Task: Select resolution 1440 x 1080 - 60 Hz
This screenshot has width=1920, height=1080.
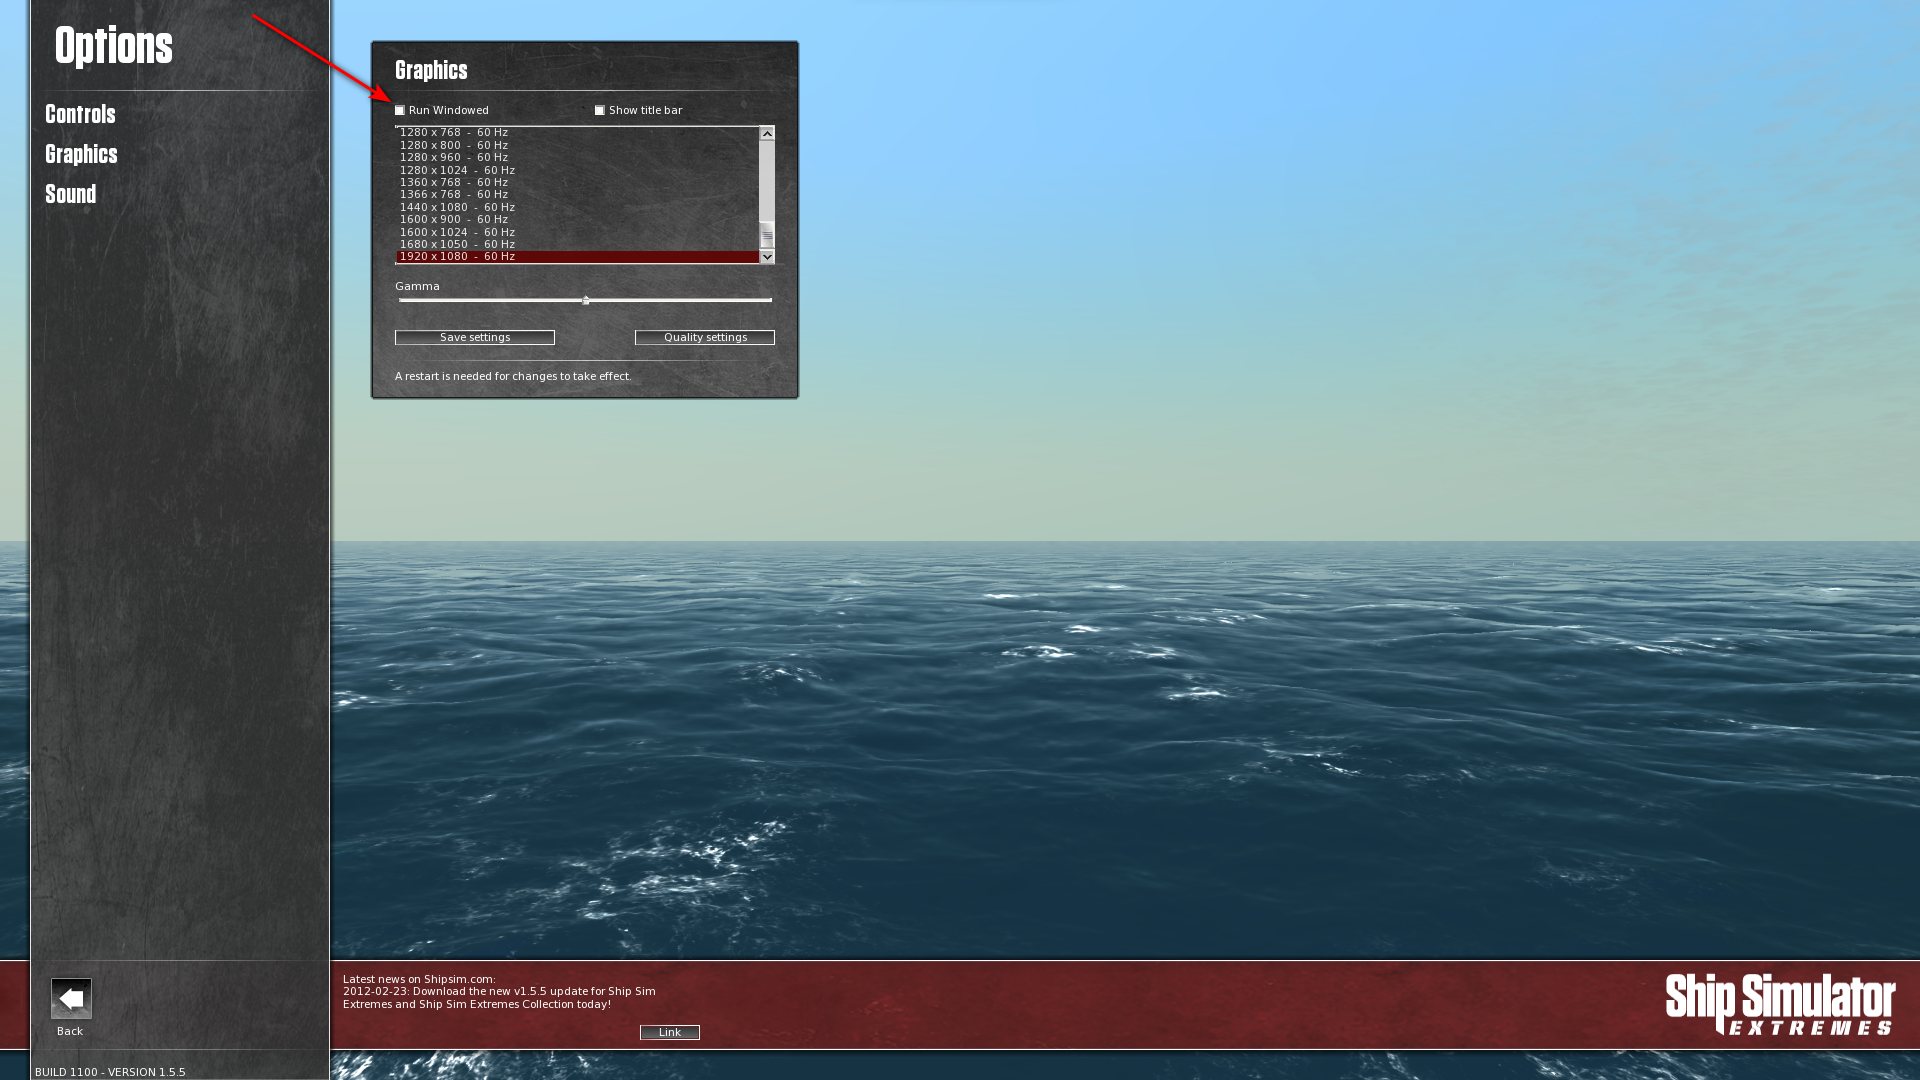Action: click(577, 207)
